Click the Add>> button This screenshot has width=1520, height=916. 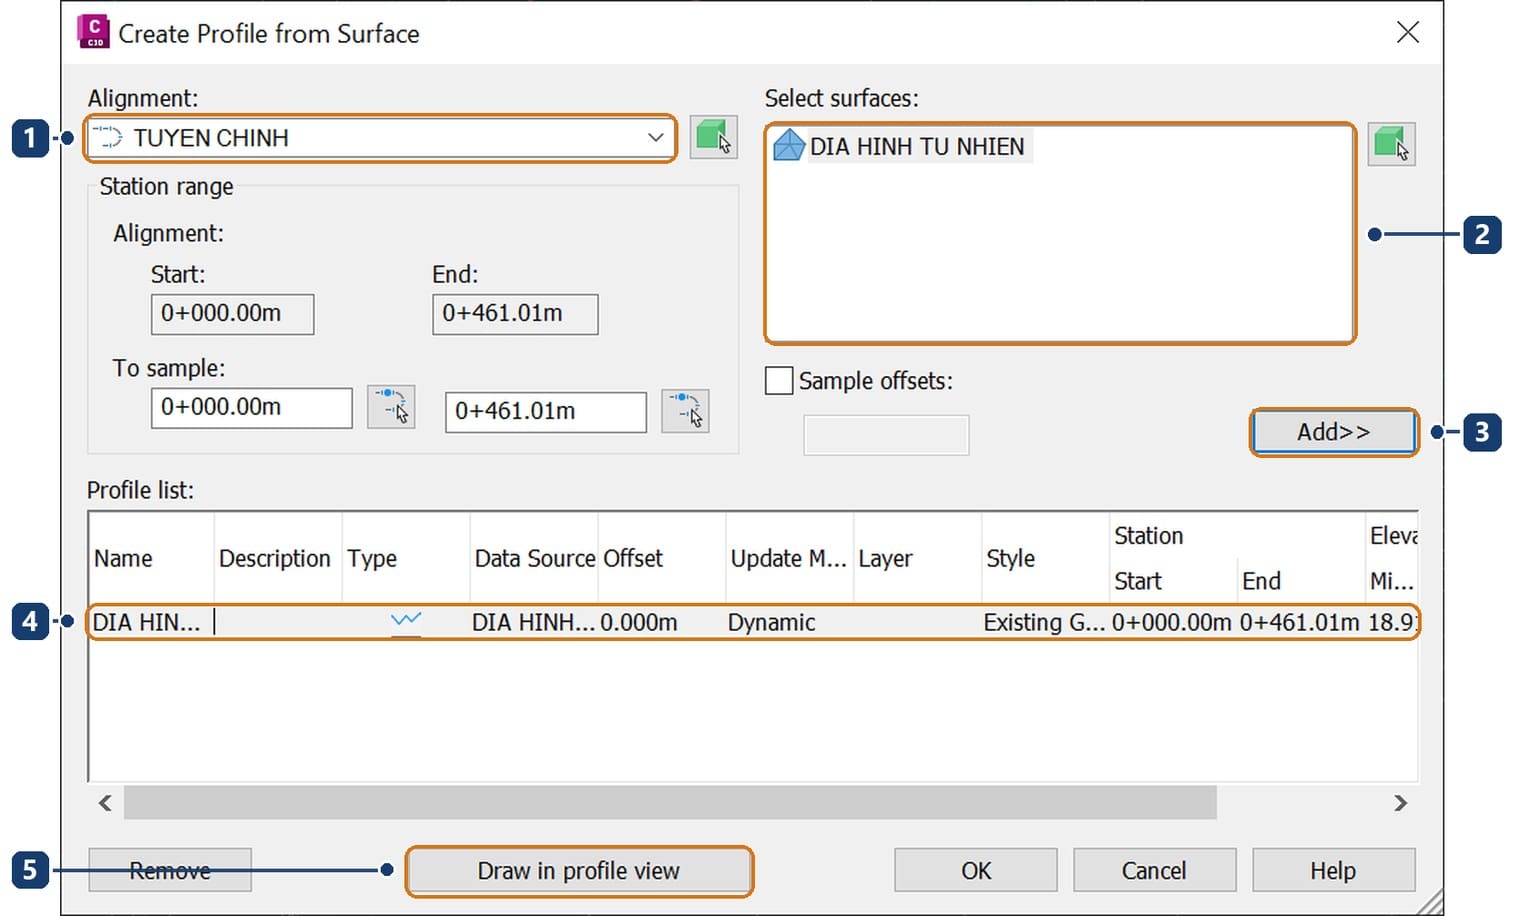[x=1333, y=432]
